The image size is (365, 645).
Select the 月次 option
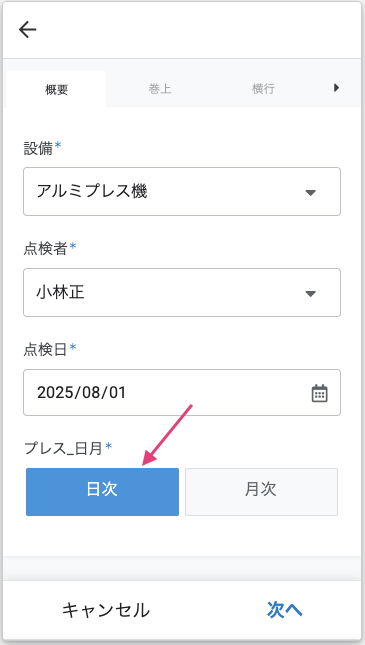coord(261,492)
